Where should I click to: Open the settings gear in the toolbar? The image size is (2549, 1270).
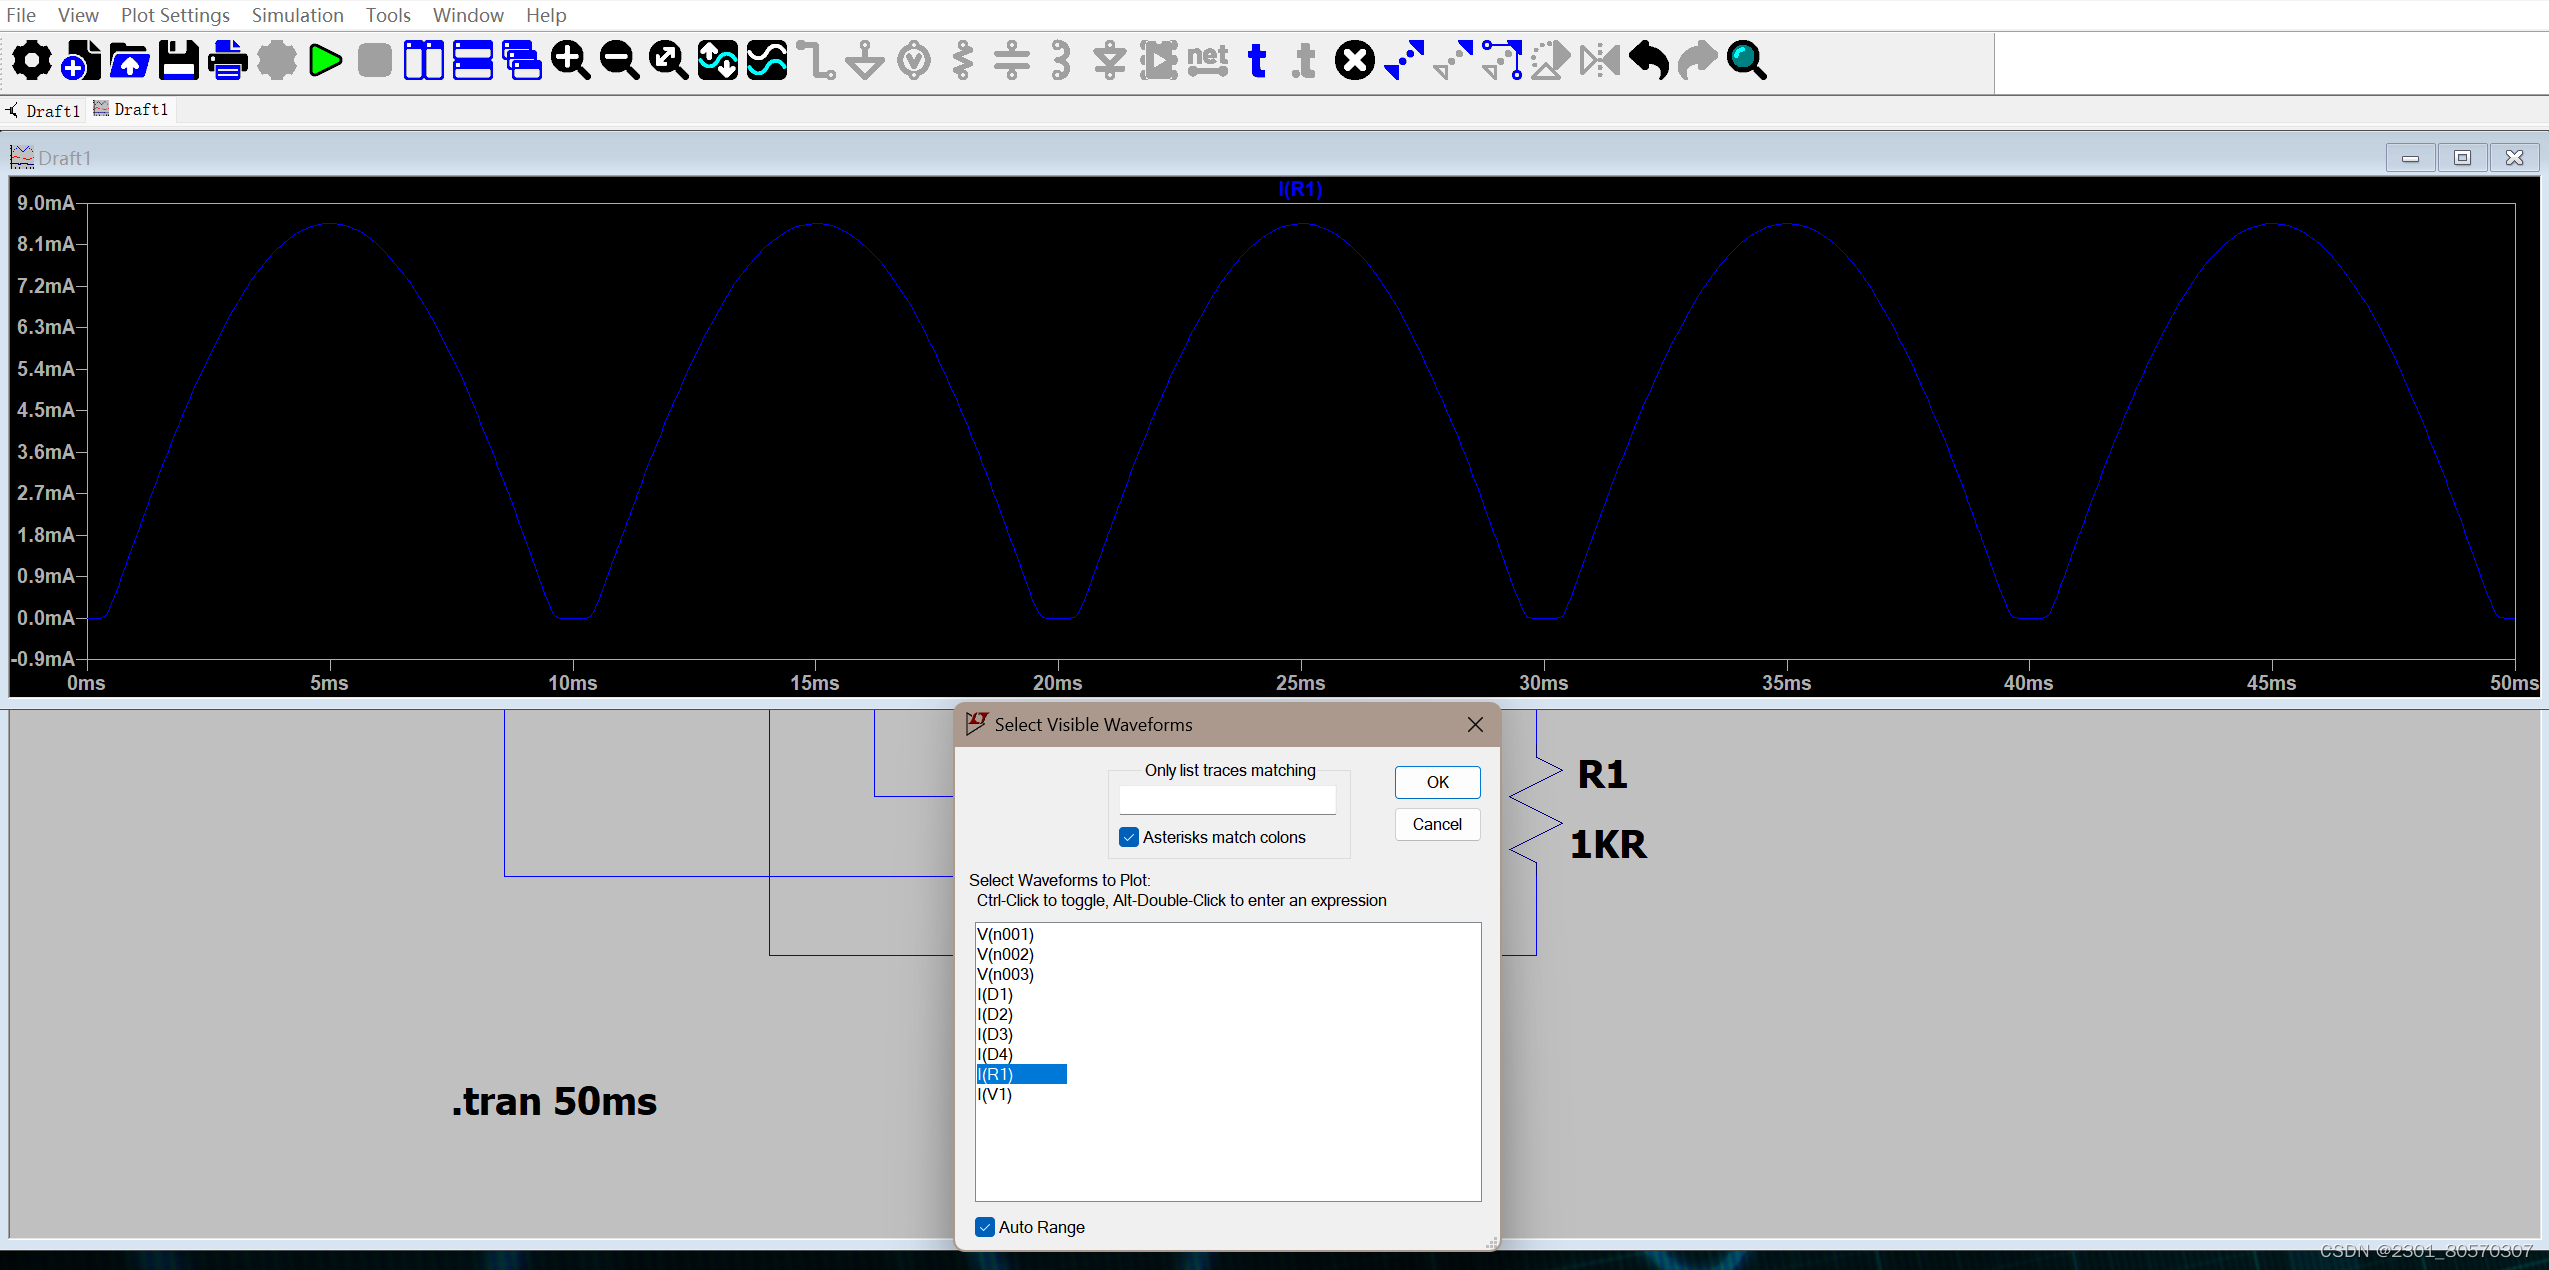(x=32, y=61)
